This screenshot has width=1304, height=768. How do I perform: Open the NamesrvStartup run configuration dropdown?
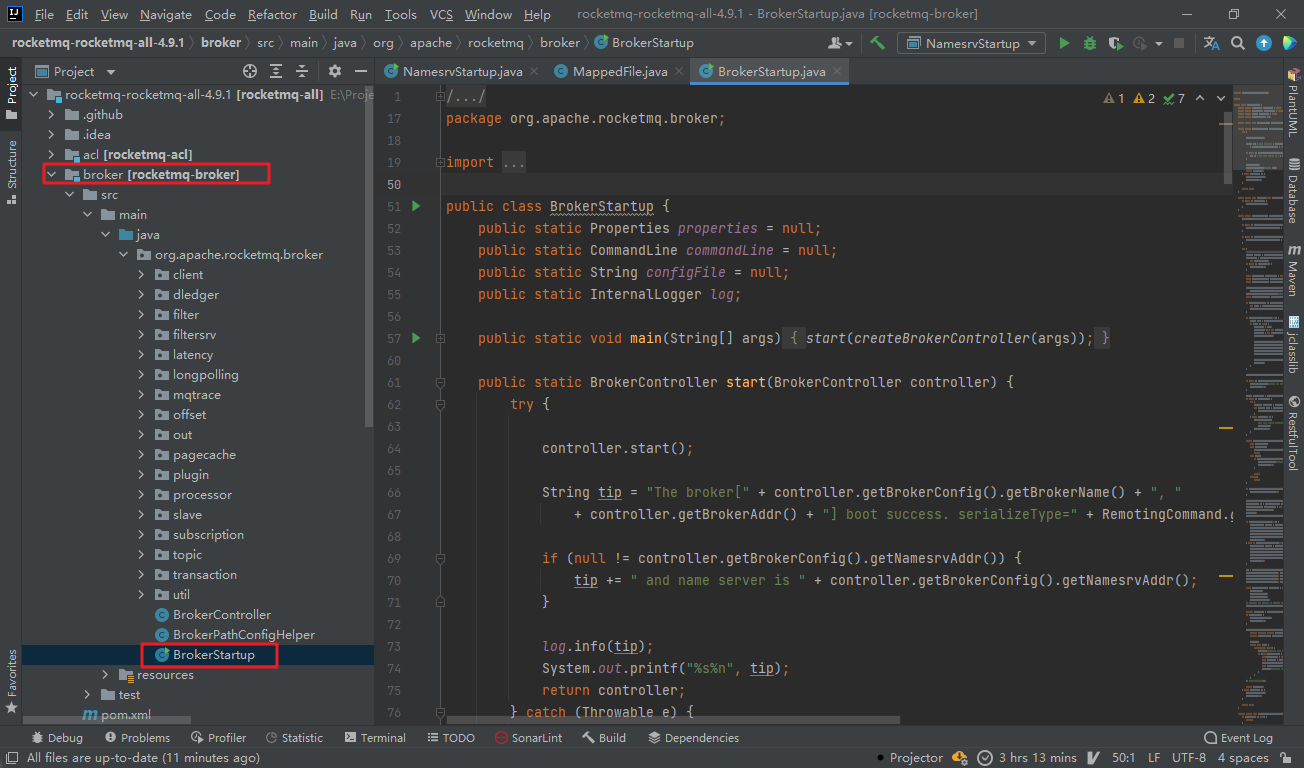coord(971,43)
